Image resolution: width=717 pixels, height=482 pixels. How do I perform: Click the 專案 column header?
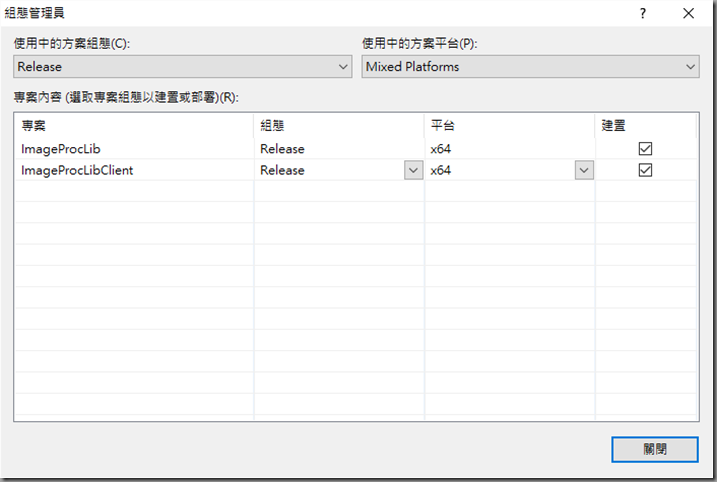134,126
